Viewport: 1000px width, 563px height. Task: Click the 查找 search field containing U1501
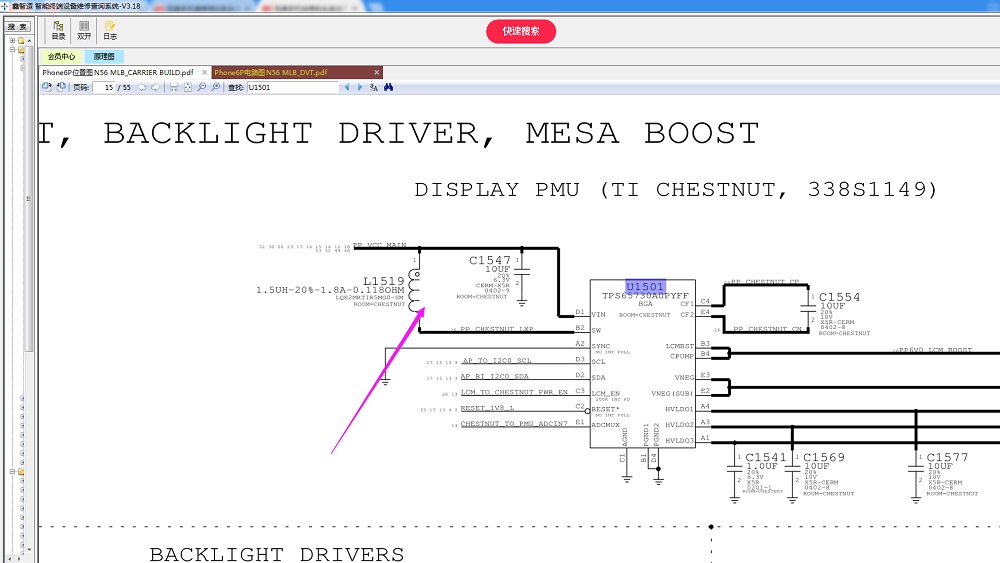point(293,87)
